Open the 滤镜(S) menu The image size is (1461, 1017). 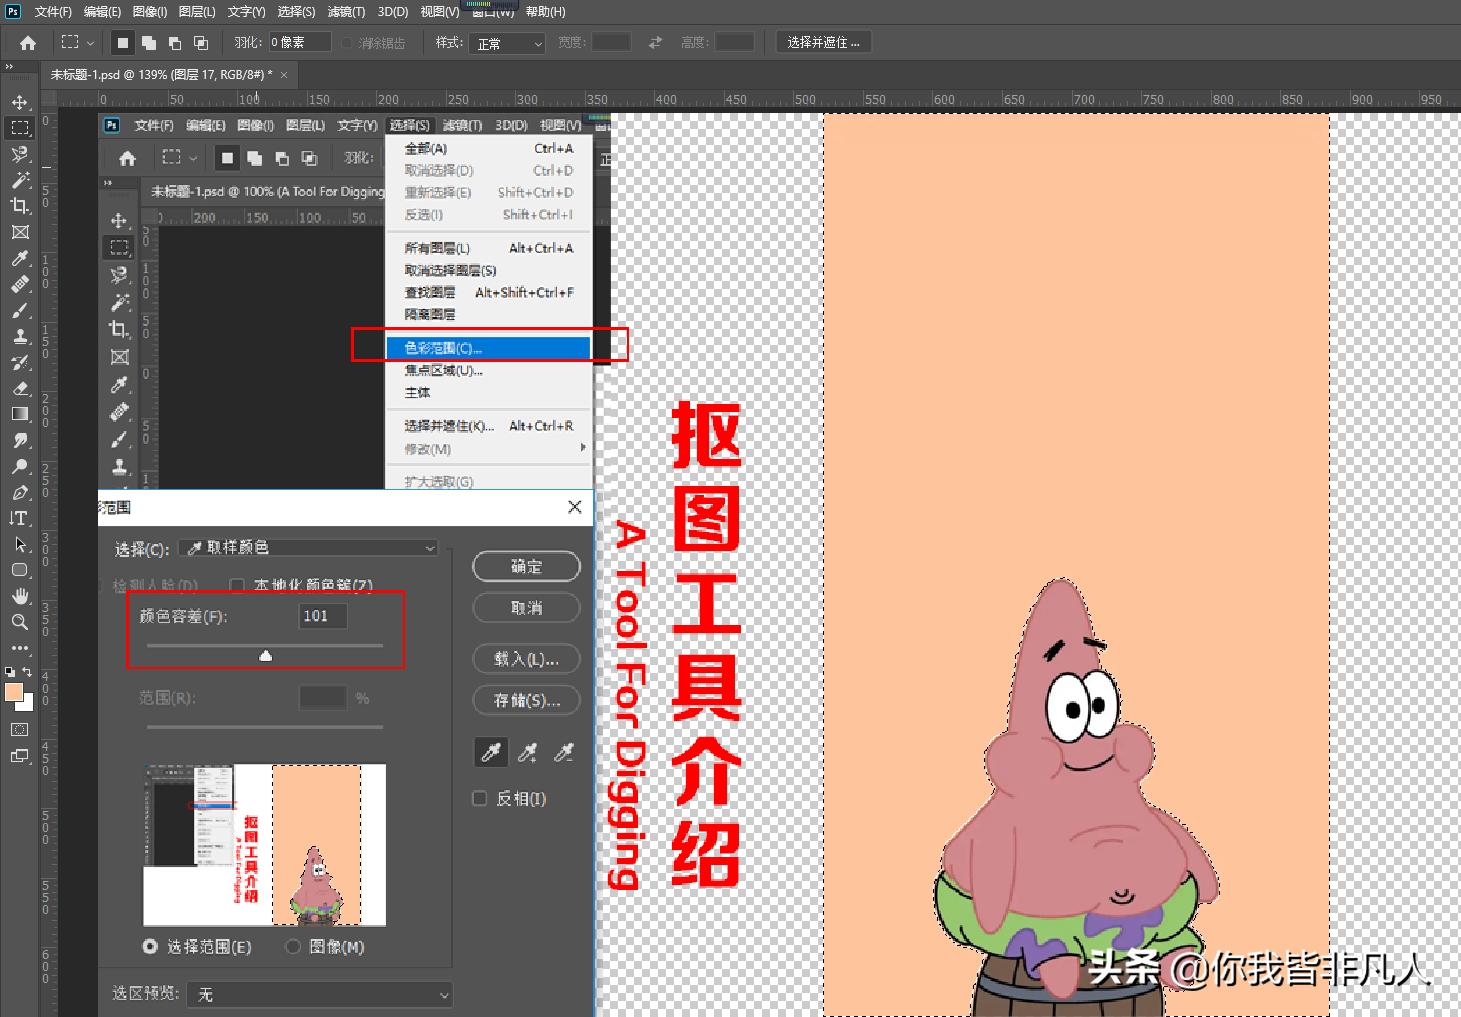tap(346, 12)
